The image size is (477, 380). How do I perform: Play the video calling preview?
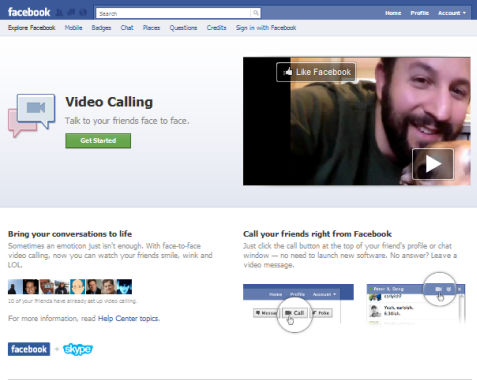(x=433, y=164)
